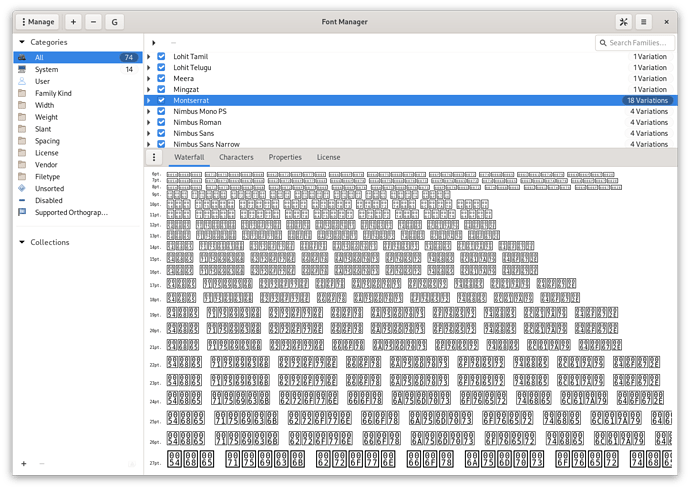The image size is (690, 489).
Task: Open the Family Kind folder icon
Action: coord(22,93)
